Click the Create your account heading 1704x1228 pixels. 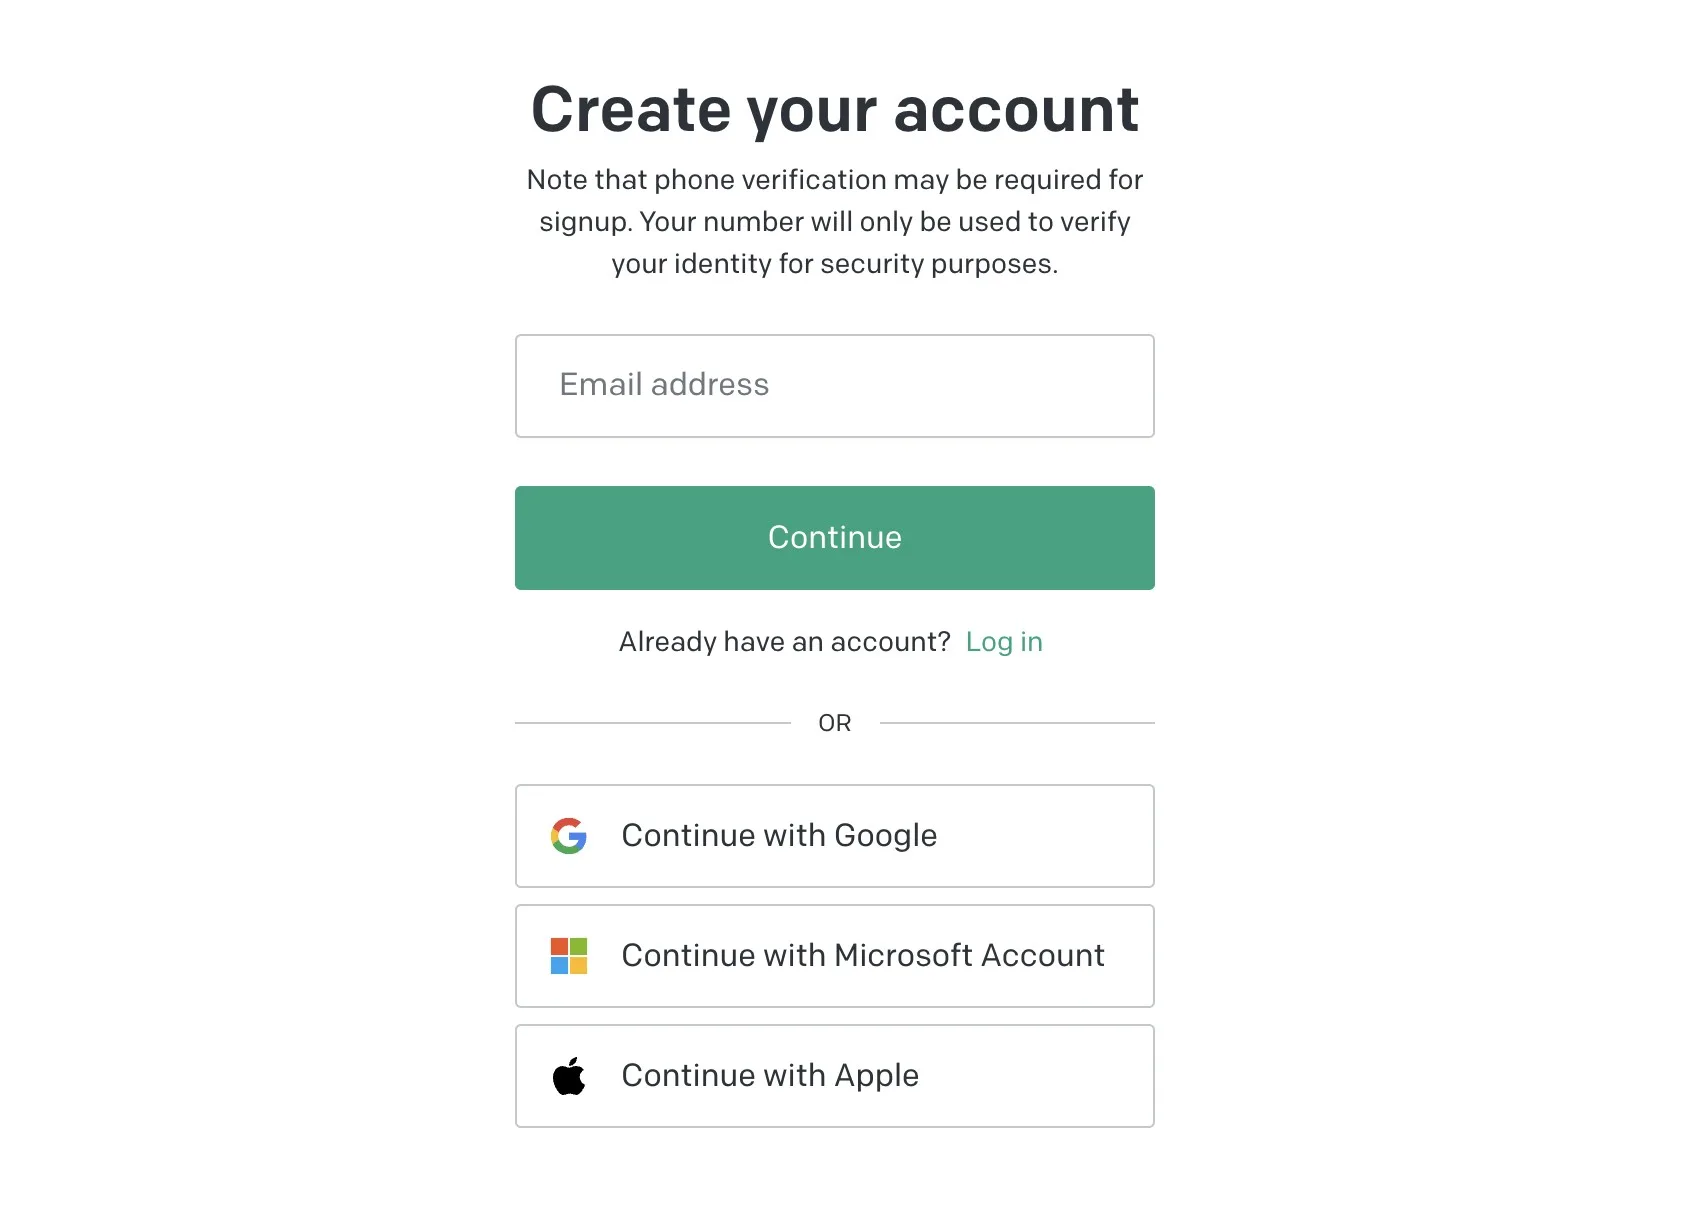(834, 110)
